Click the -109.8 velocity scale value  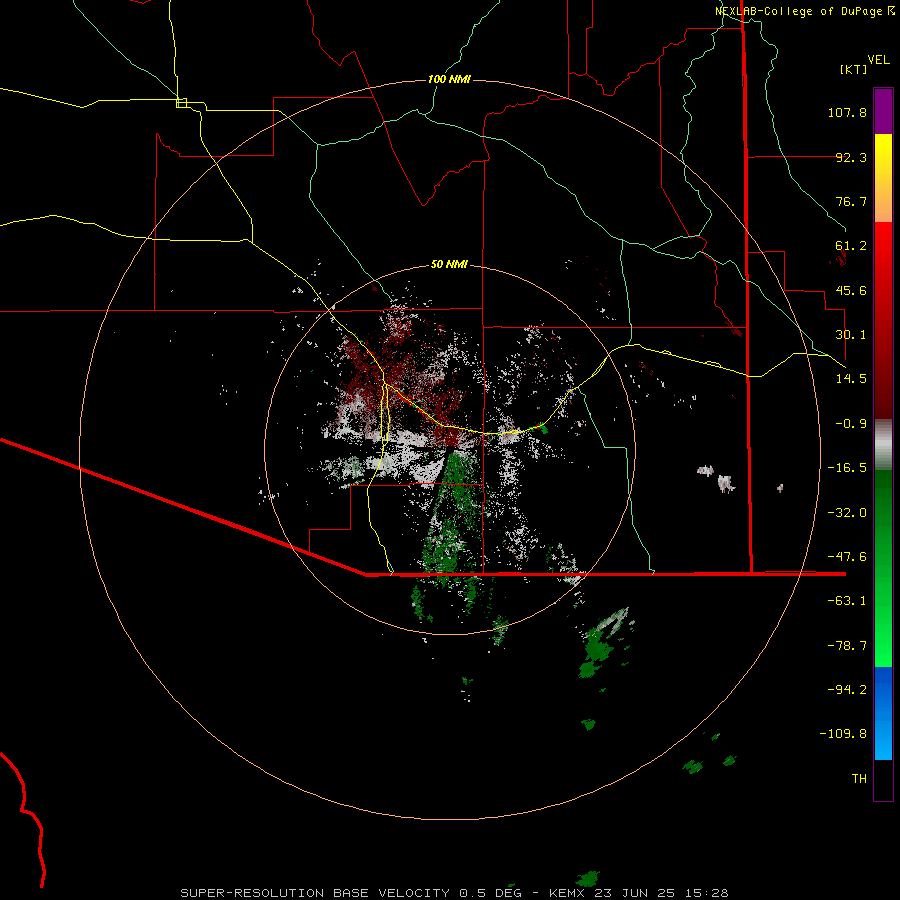843,734
